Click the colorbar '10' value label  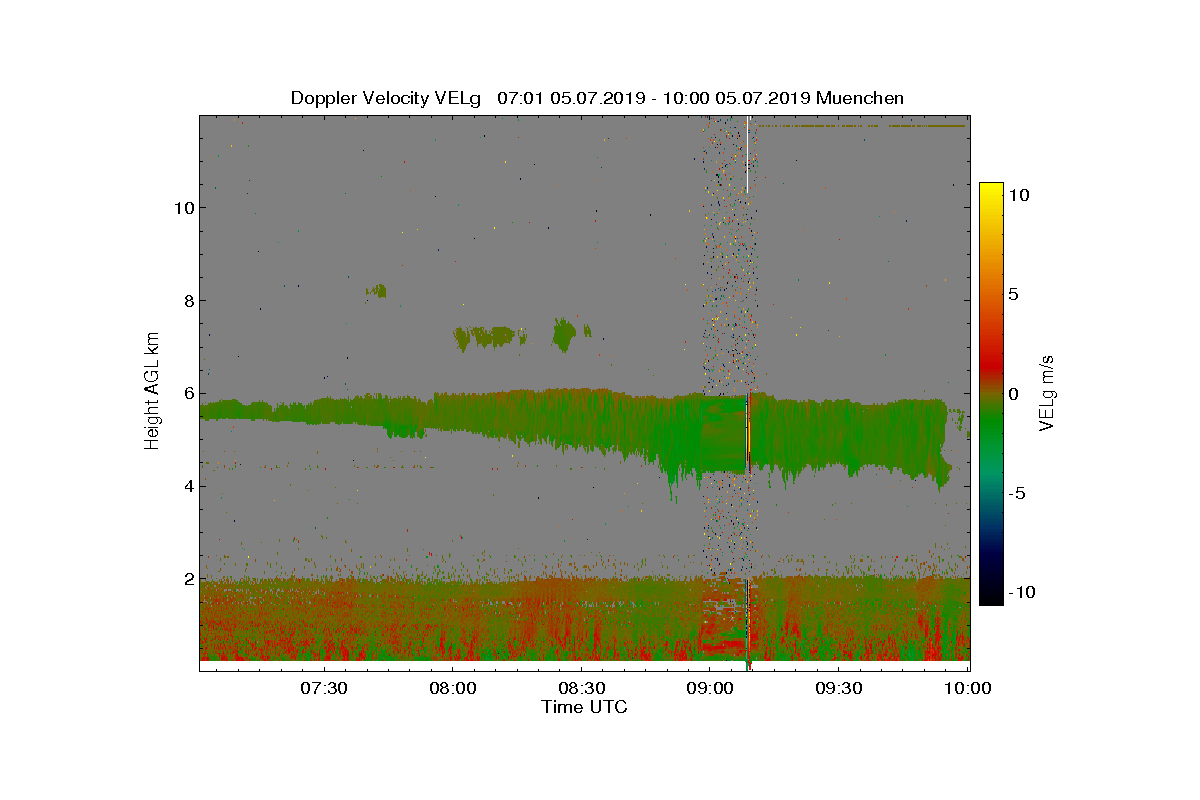(1019, 196)
